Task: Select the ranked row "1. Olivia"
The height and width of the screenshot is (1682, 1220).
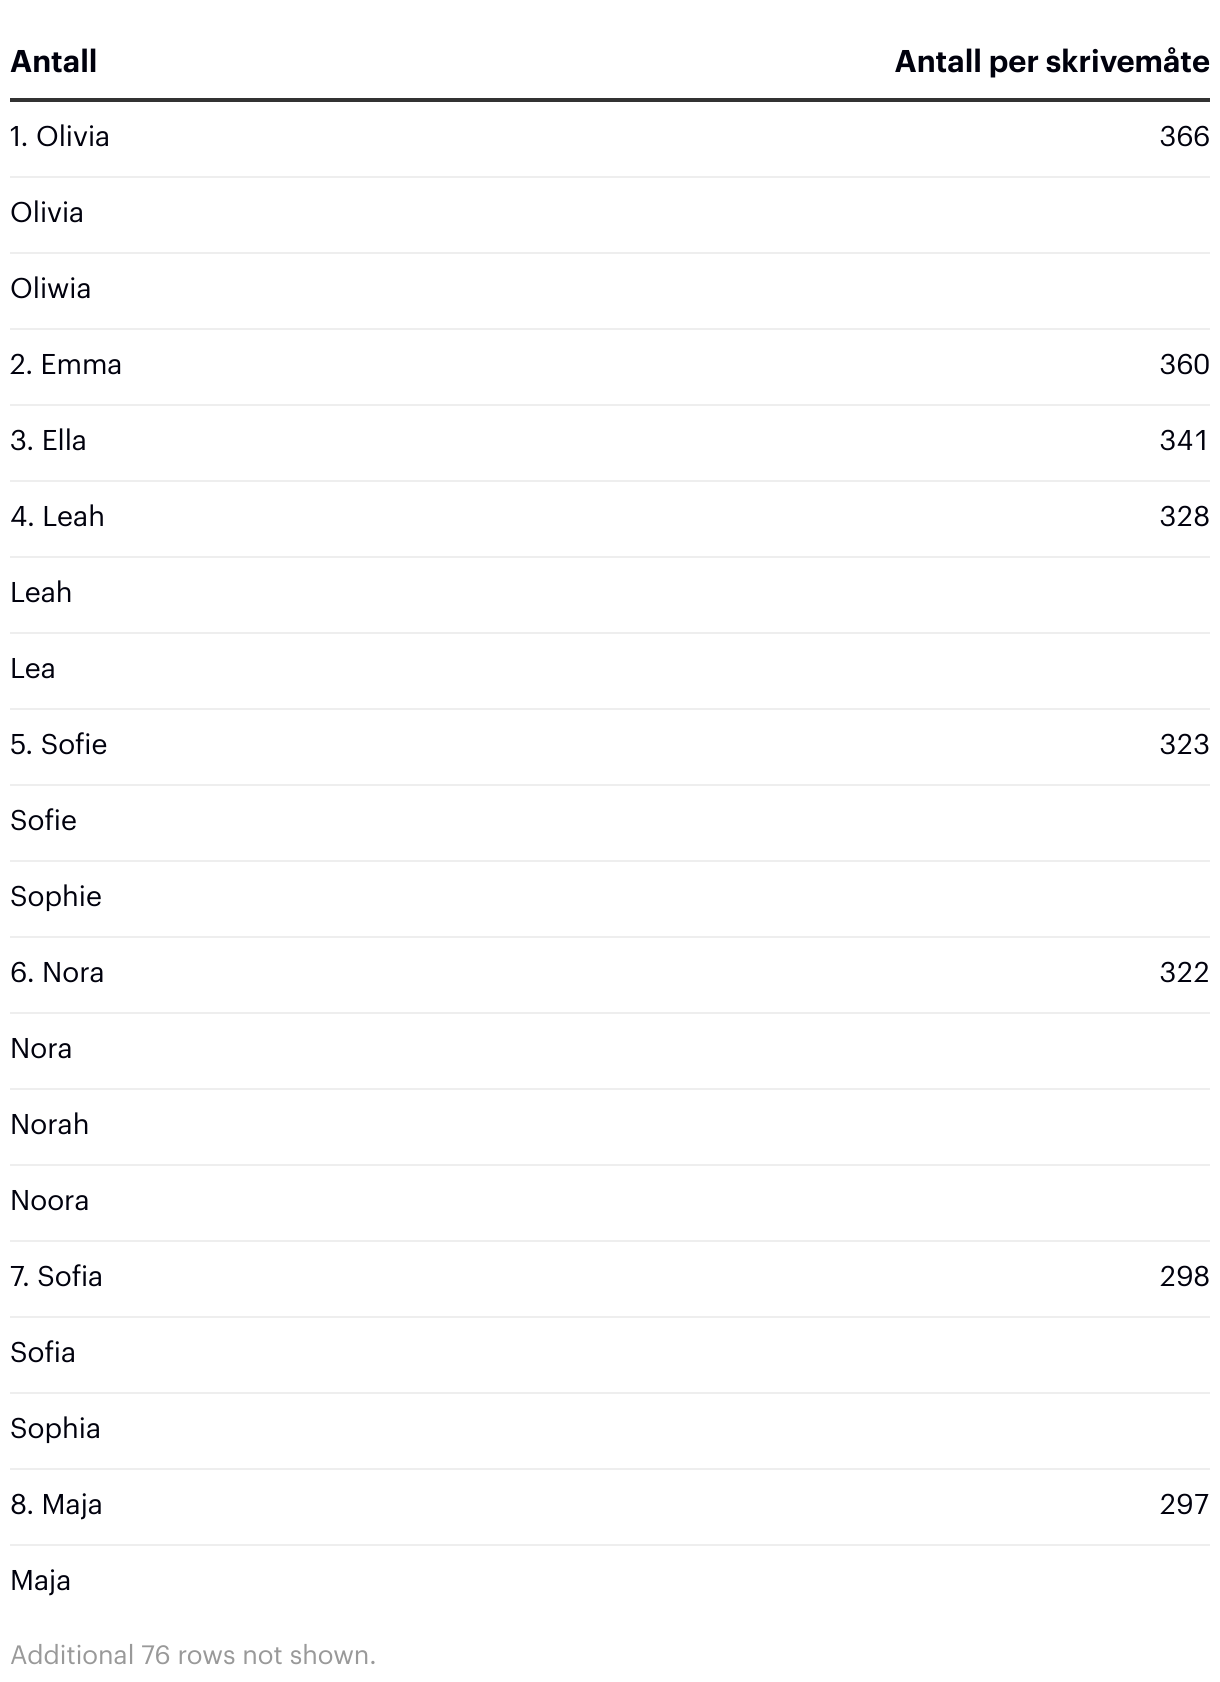Action: pos(60,136)
